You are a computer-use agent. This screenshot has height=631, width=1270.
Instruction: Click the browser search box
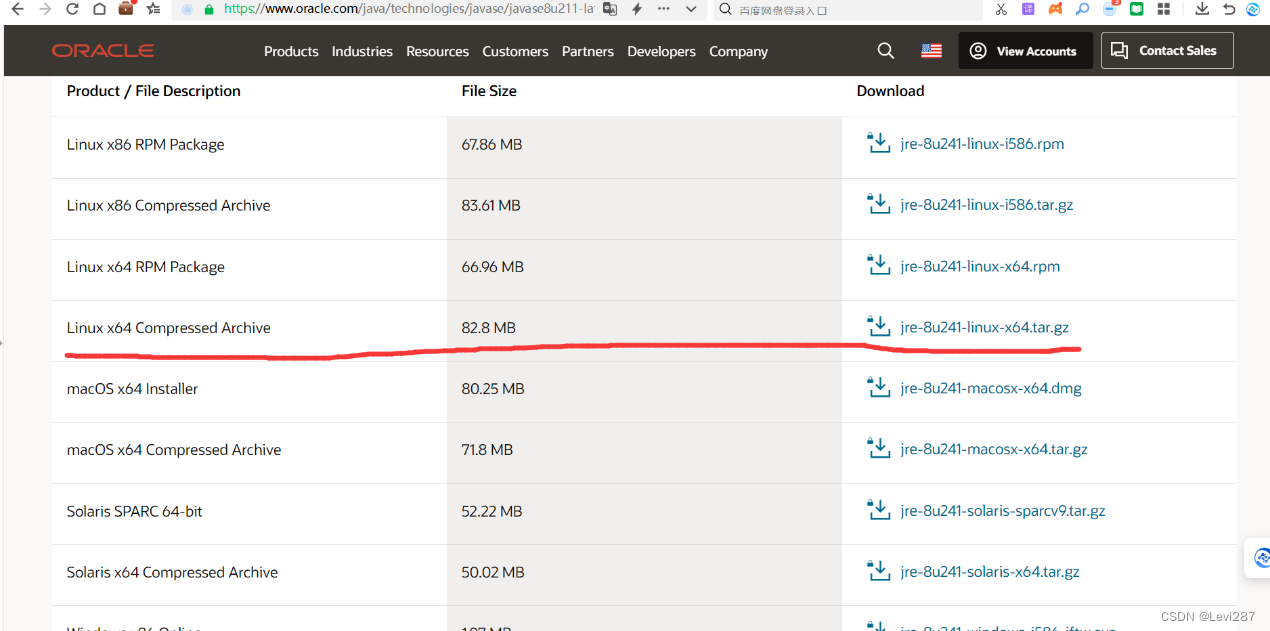tap(848, 9)
